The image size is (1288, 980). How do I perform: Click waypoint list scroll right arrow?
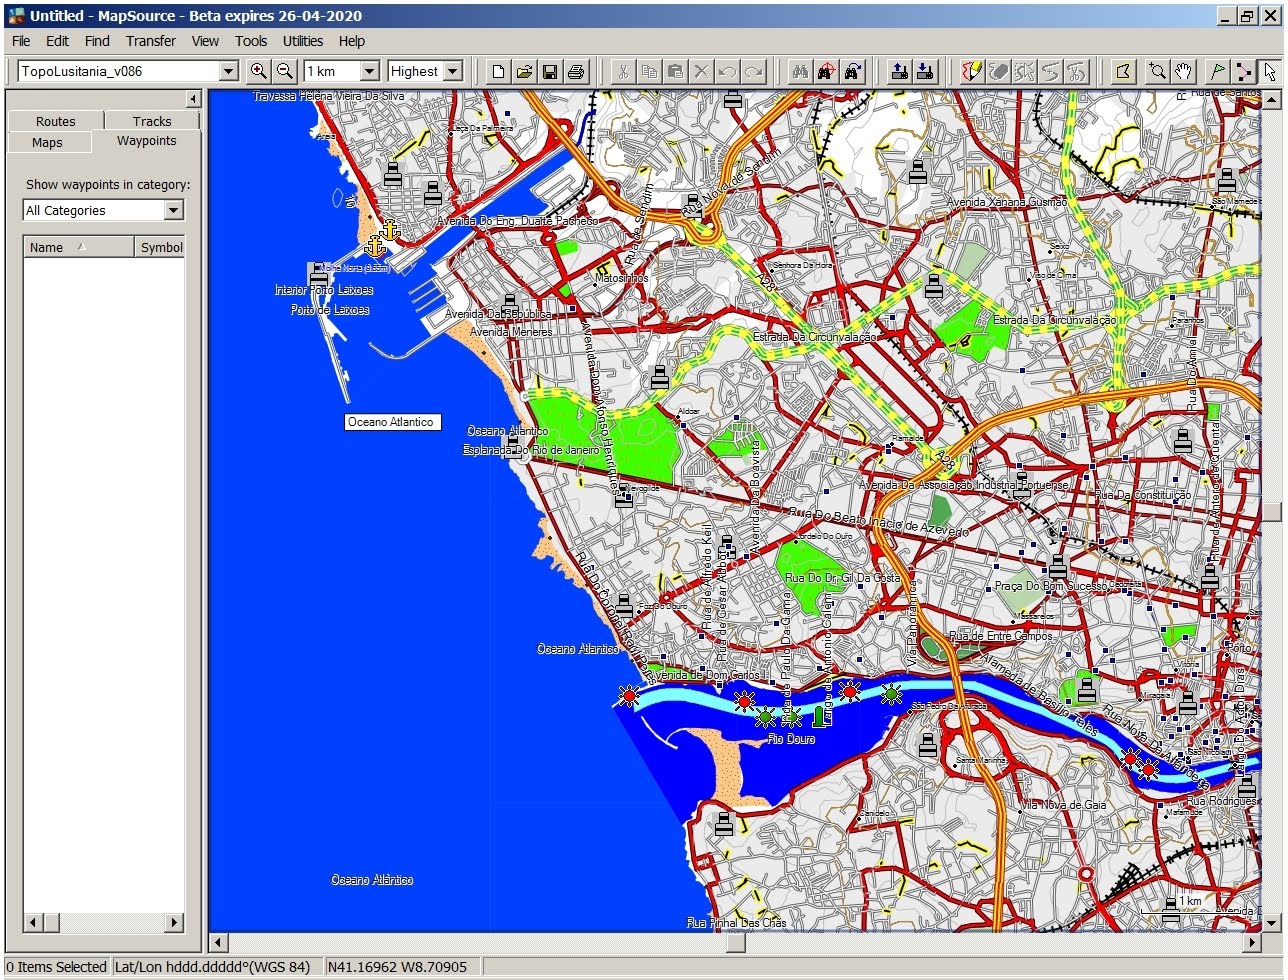pos(175,922)
